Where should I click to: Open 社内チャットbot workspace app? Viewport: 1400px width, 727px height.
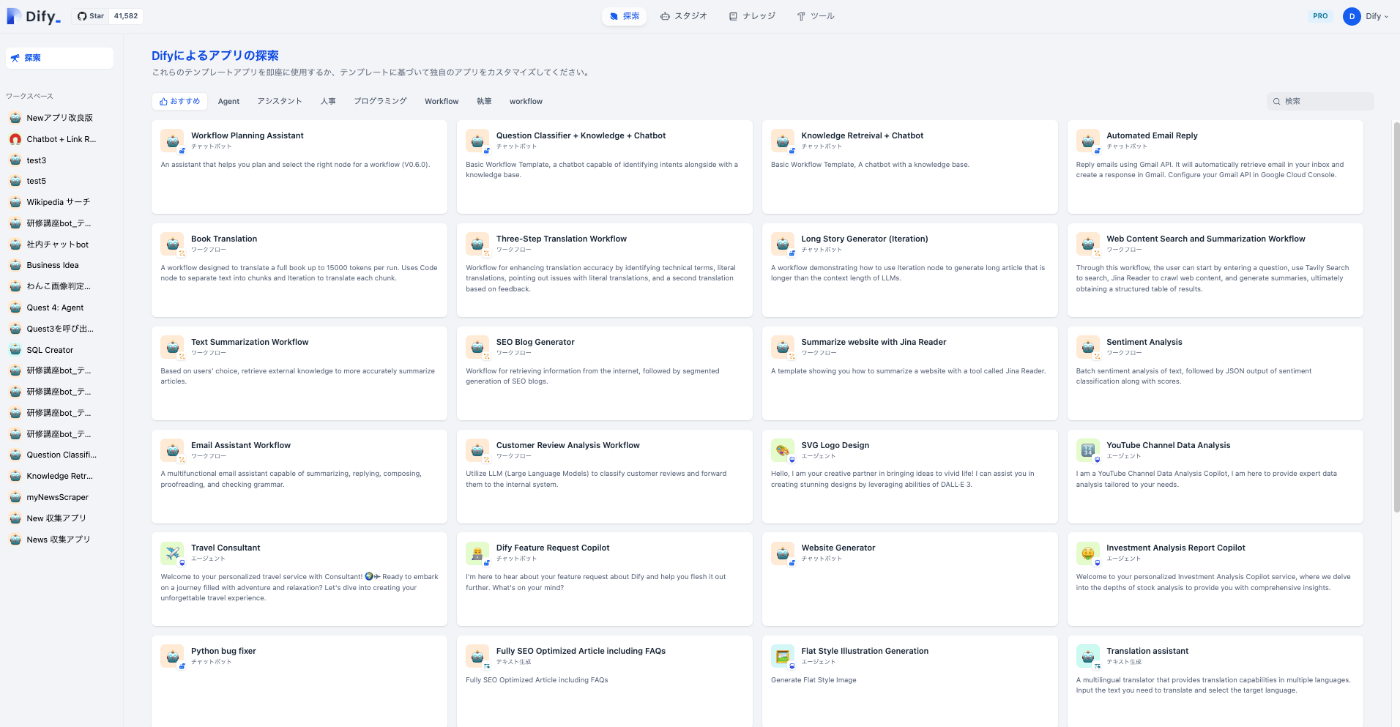pyautogui.click(x=59, y=244)
